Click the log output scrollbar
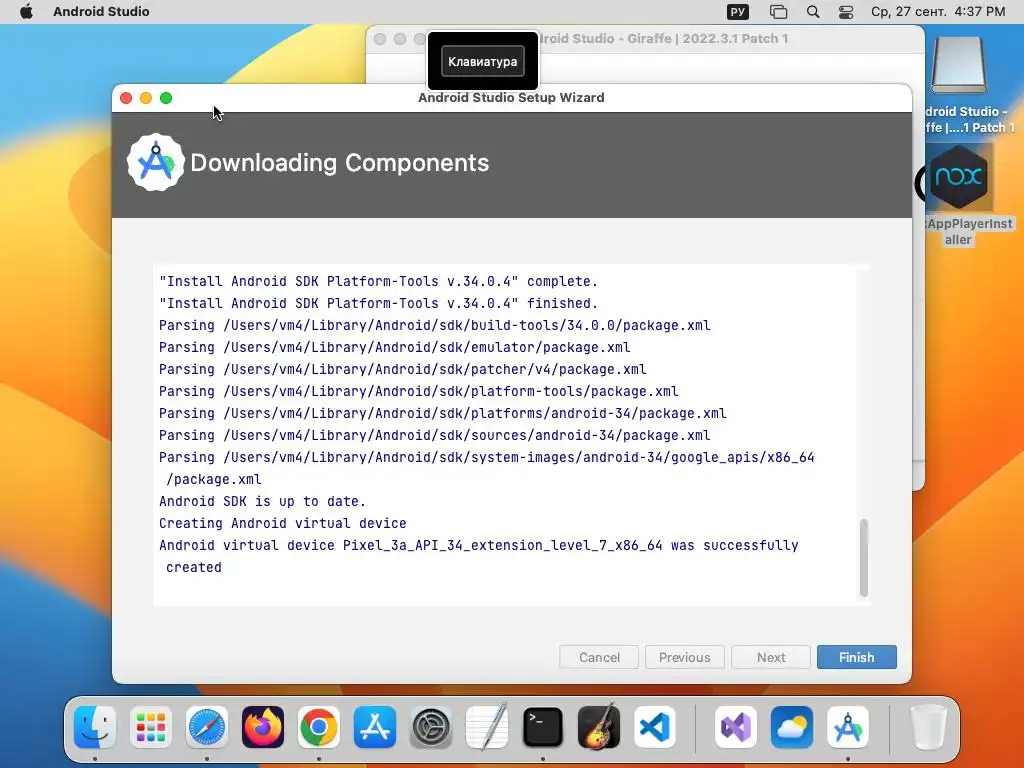The height and width of the screenshot is (768, 1024). pyautogui.click(x=863, y=557)
